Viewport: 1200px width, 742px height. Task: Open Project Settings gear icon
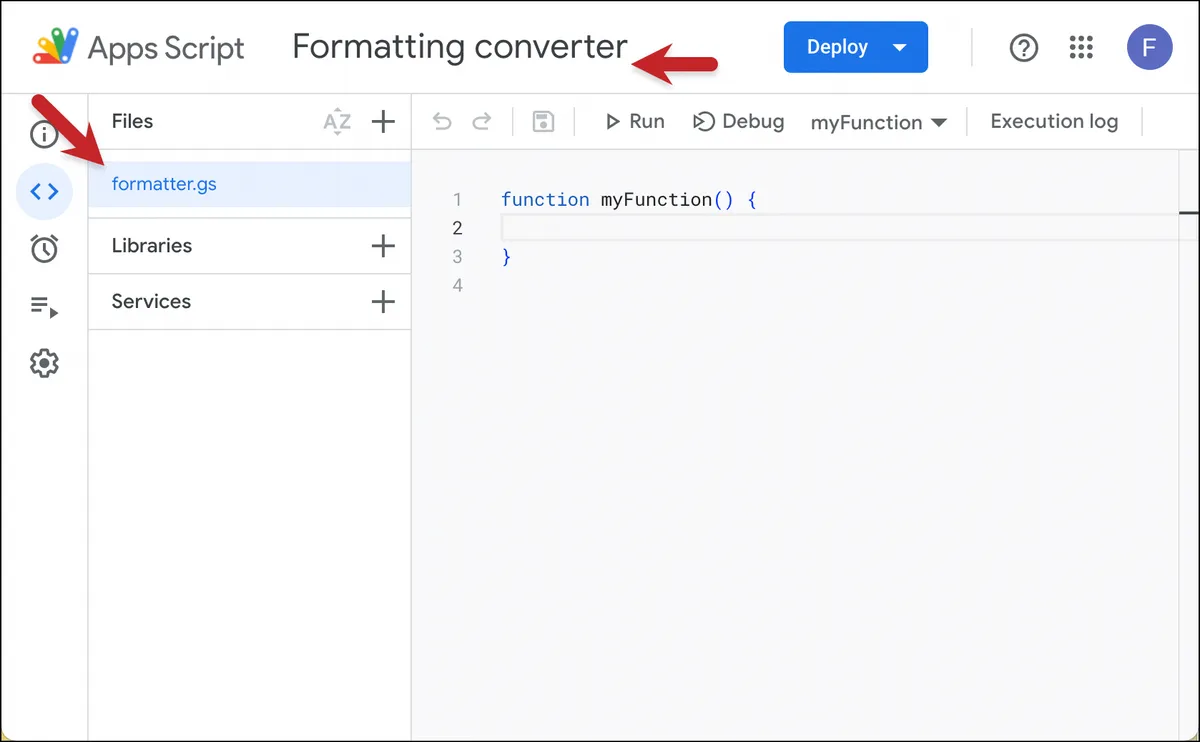[44, 363]
